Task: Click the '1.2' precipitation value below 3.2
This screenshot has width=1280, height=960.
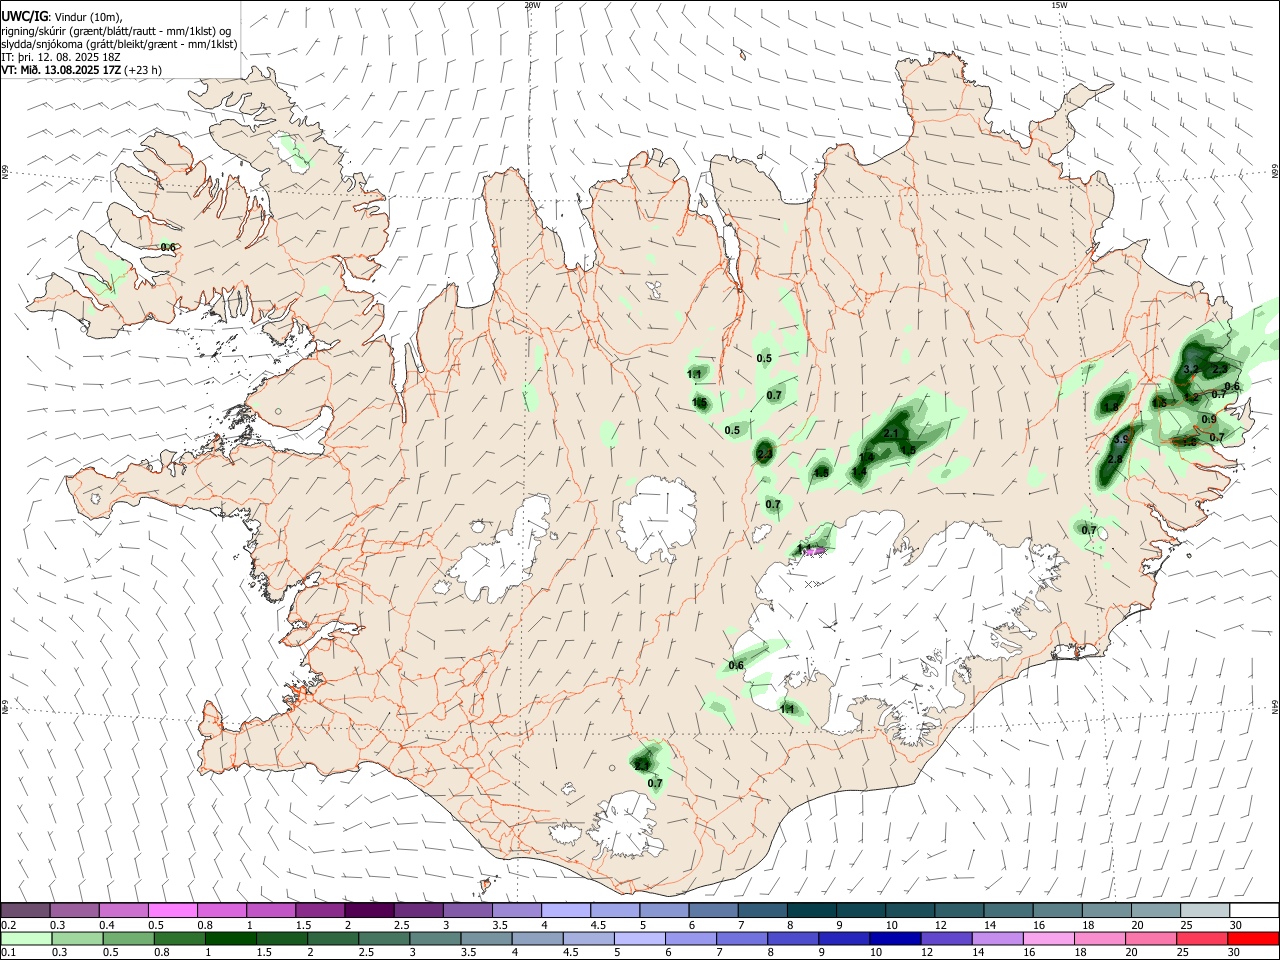Action: tap(1191, 396)
